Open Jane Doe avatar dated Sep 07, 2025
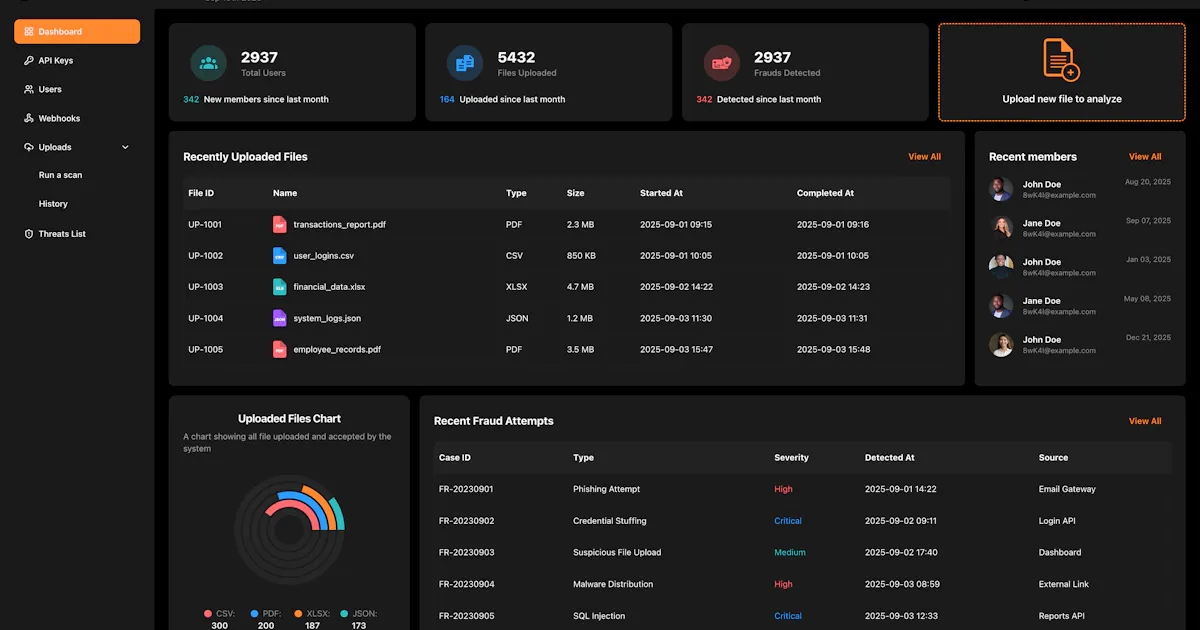The image size is (1200, 630). click(1001, 228)
